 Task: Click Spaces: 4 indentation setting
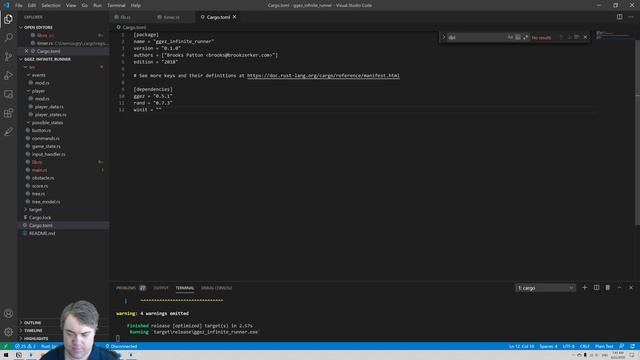click(x=548, y=346)
